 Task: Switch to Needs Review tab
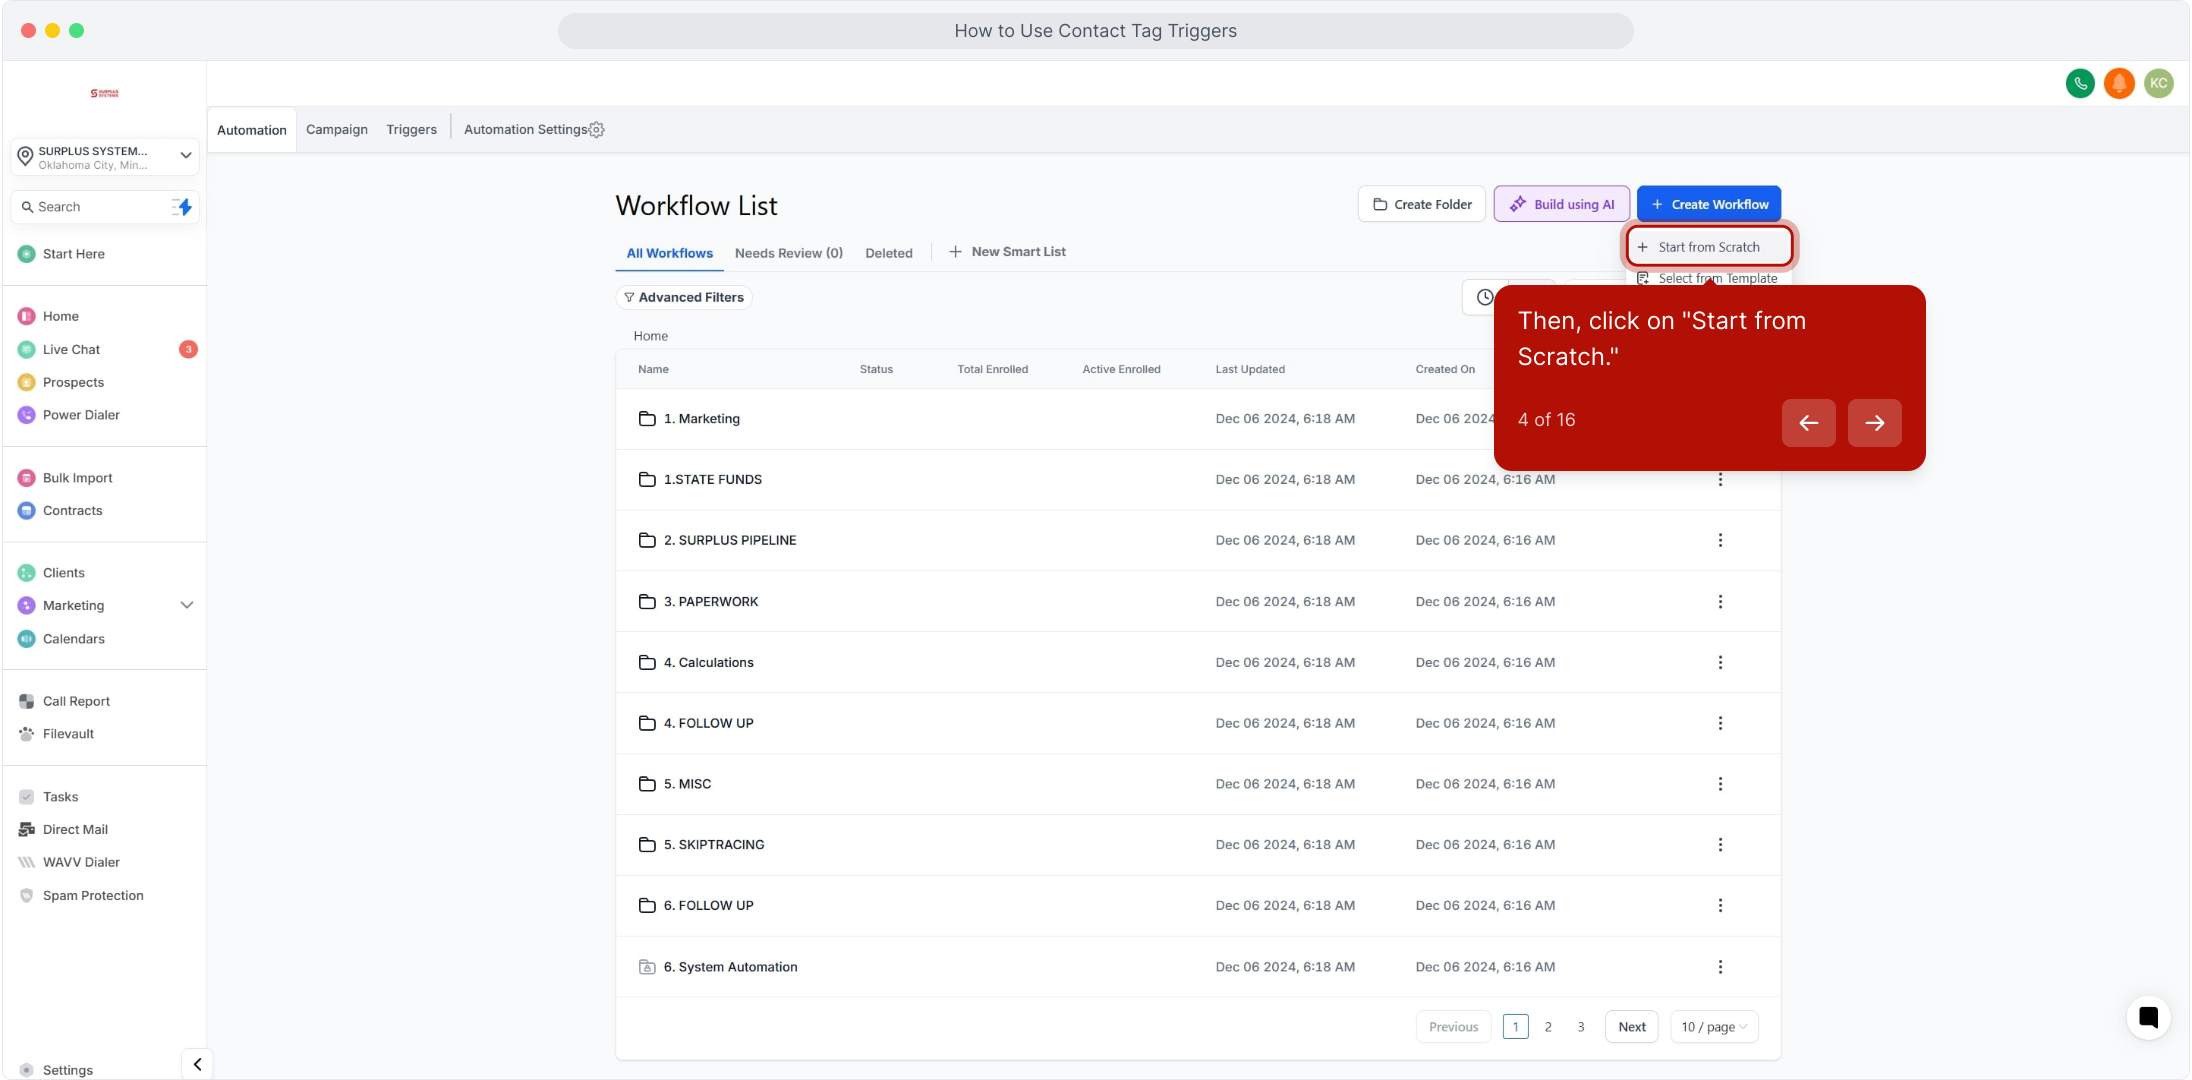[788, 253]
